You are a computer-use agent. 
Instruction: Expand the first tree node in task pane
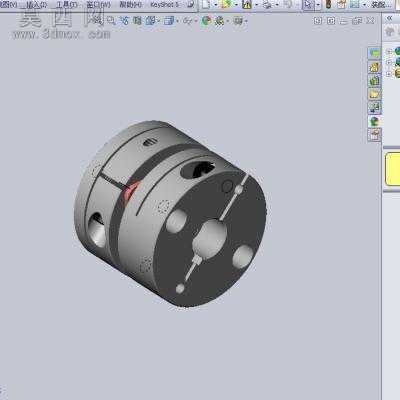tap(389, 51)
